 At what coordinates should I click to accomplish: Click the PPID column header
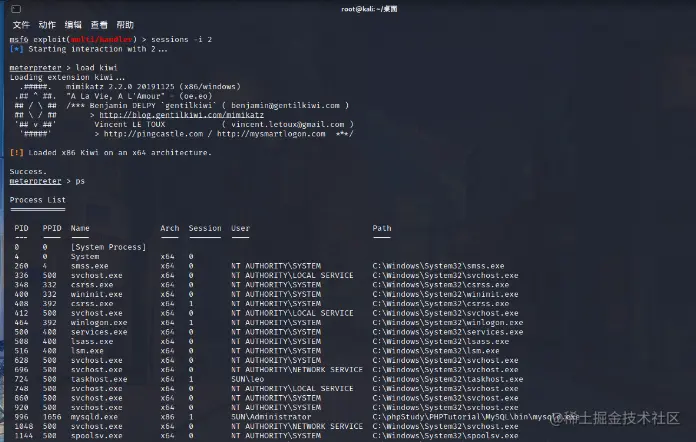pyautogui.click(x=52, y=228)
